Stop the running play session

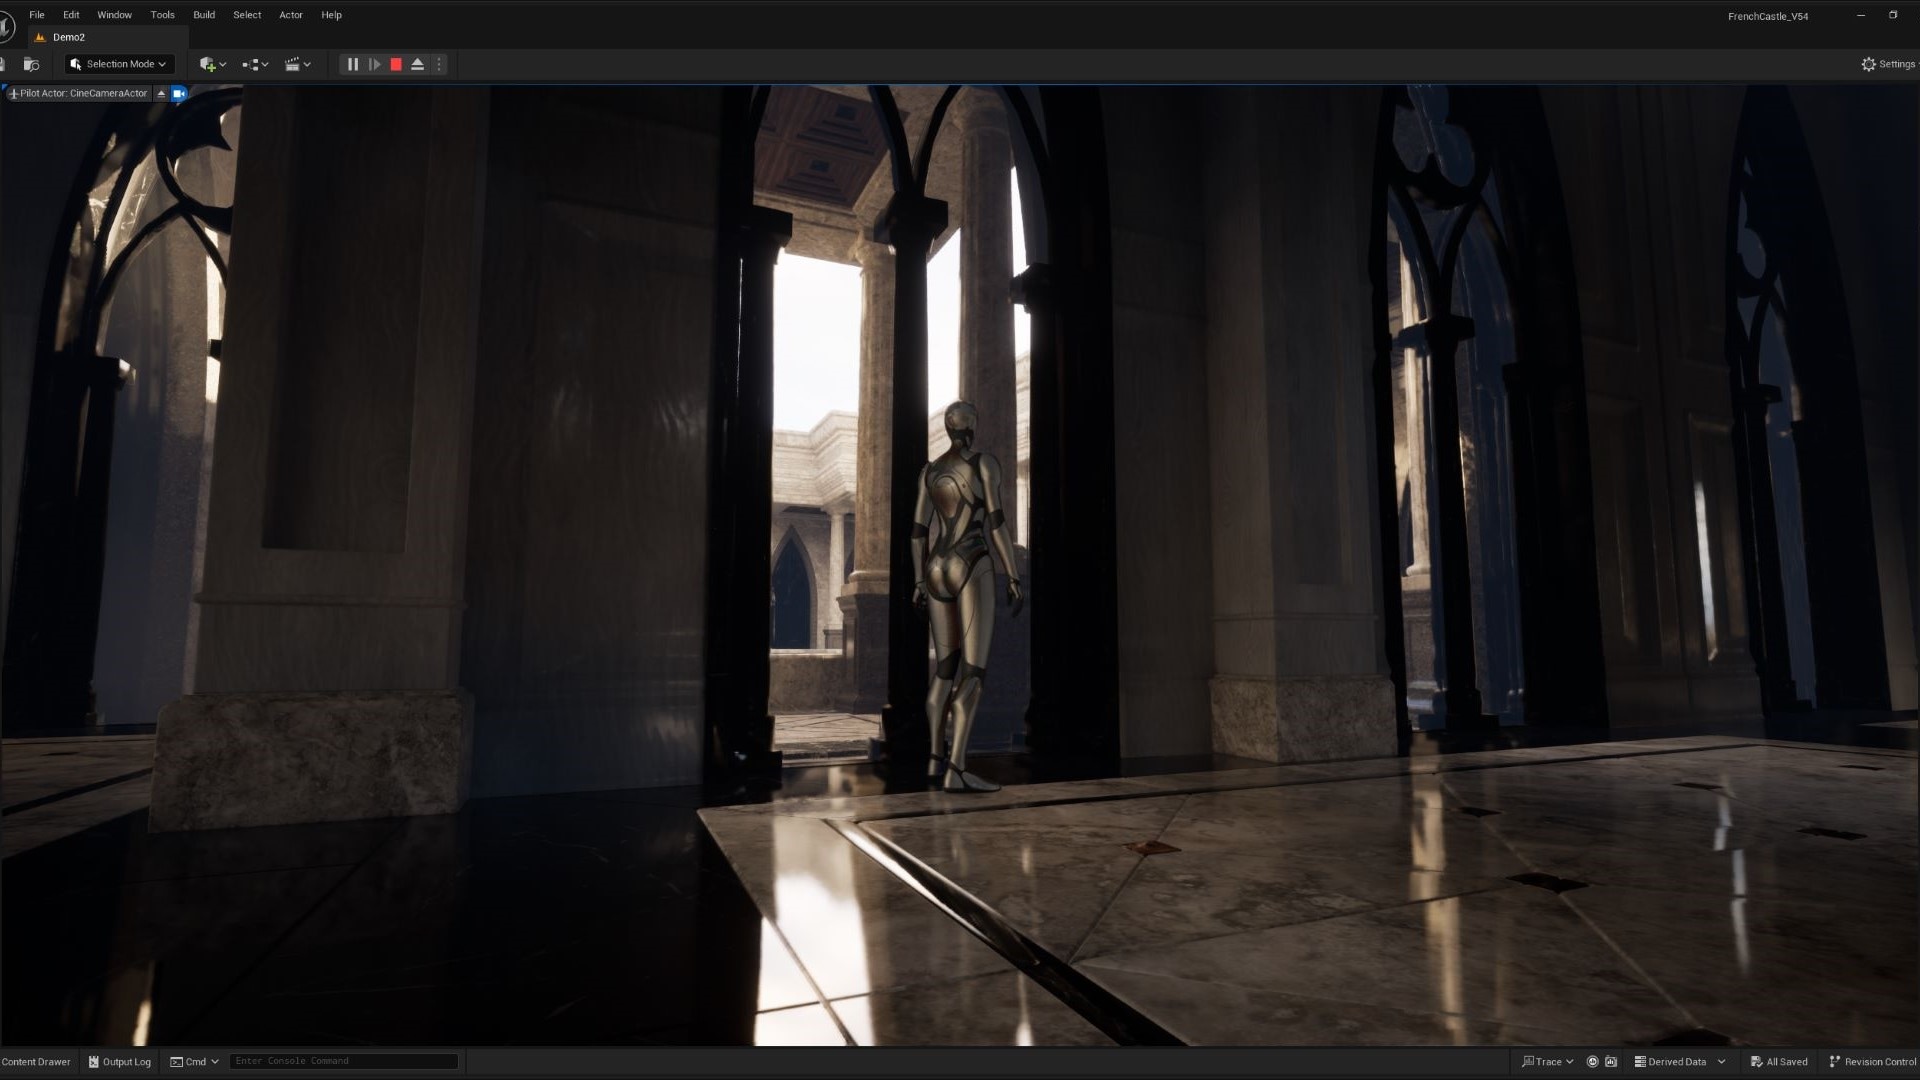[396, 64]
